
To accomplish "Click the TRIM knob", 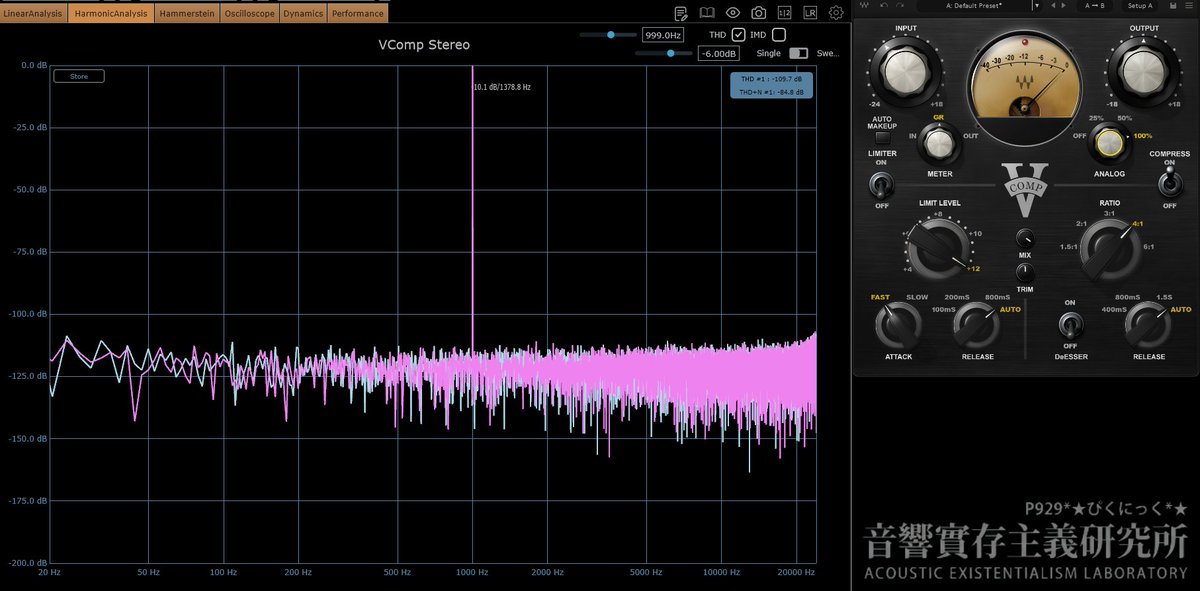I will tap(1025, 271).
